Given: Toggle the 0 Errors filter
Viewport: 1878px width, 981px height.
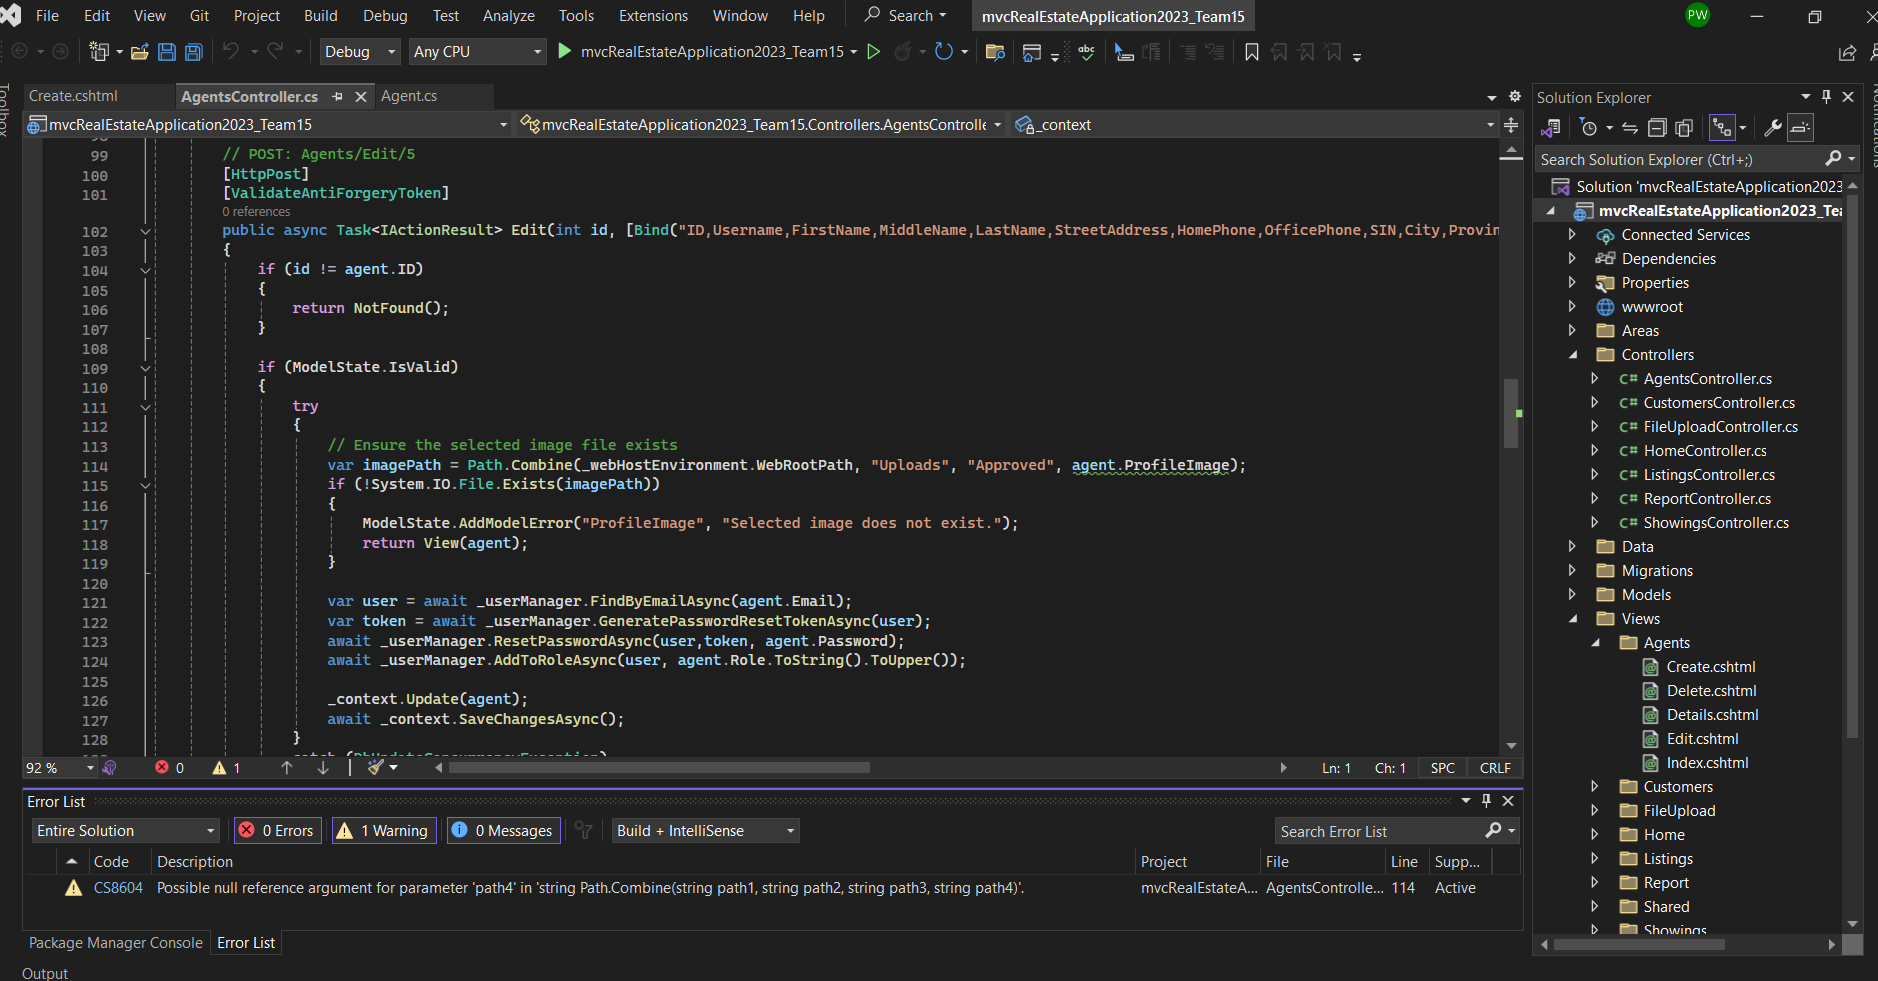Looking at the screenshot, I should tap(277, 831).
